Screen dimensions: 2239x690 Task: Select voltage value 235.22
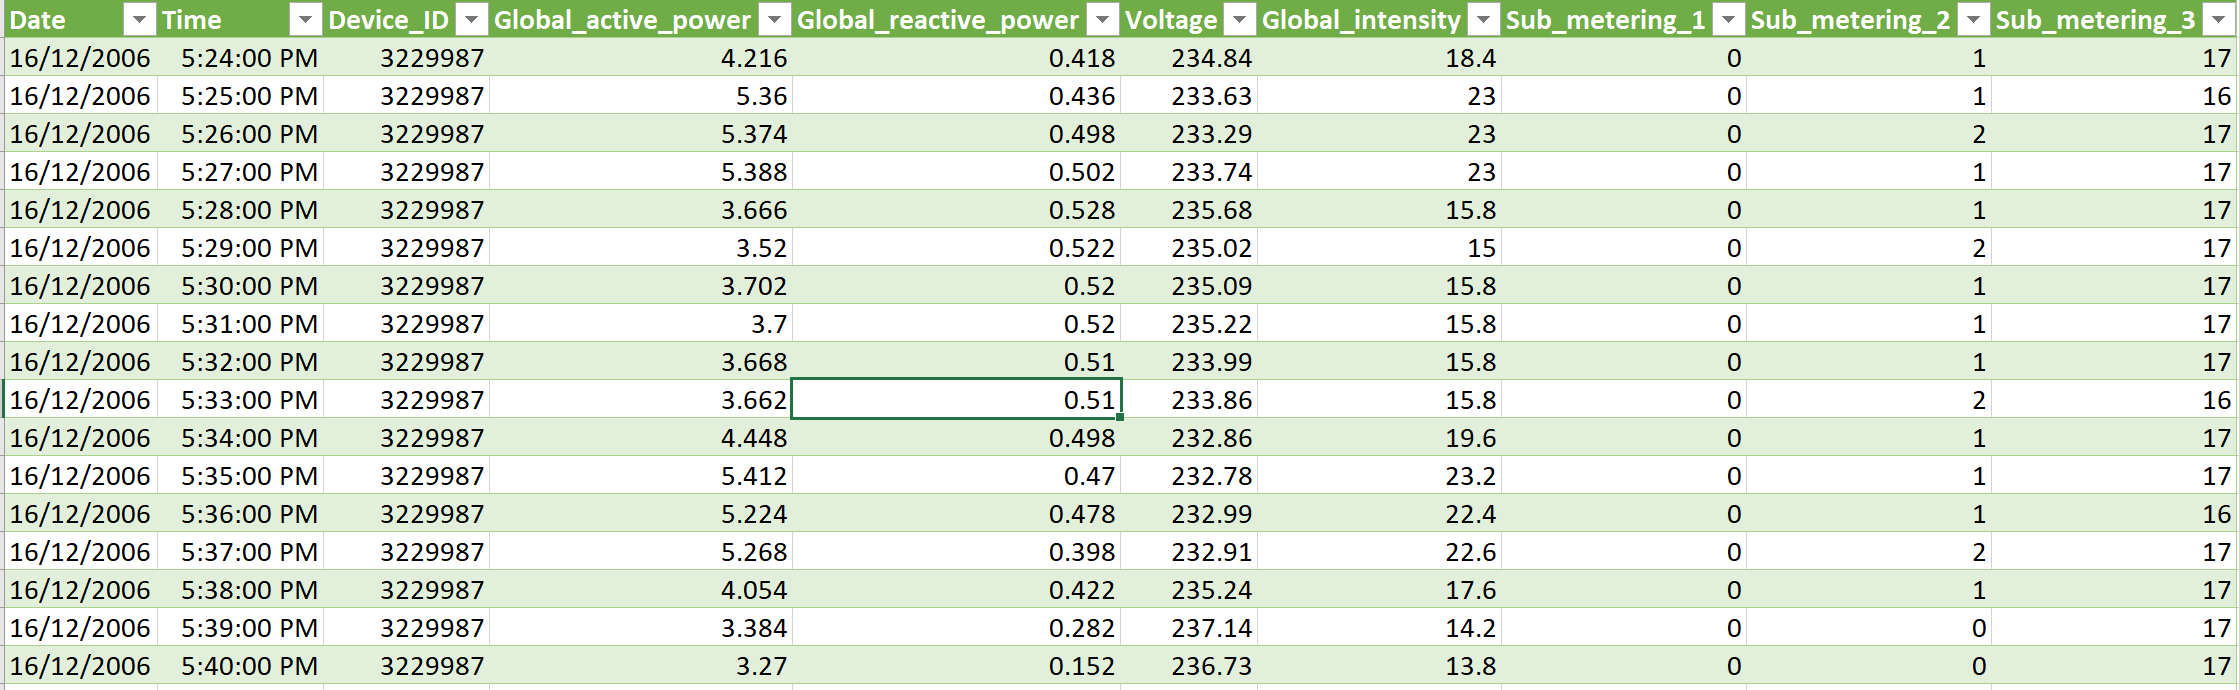pos(1188,324)
